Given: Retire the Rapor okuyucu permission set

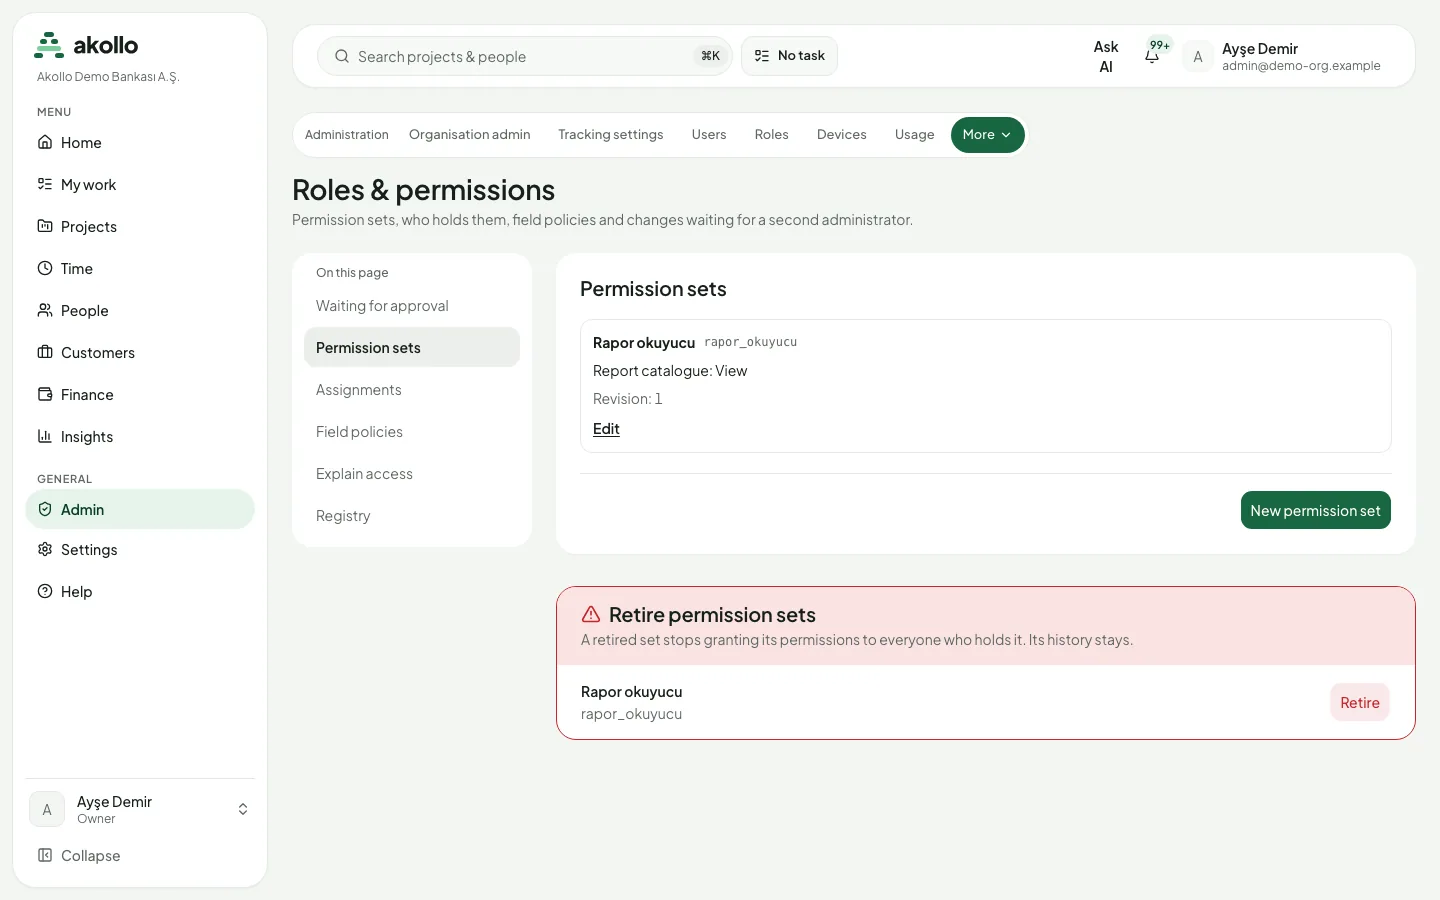Looking at the screenshot, I should 1360,702.
